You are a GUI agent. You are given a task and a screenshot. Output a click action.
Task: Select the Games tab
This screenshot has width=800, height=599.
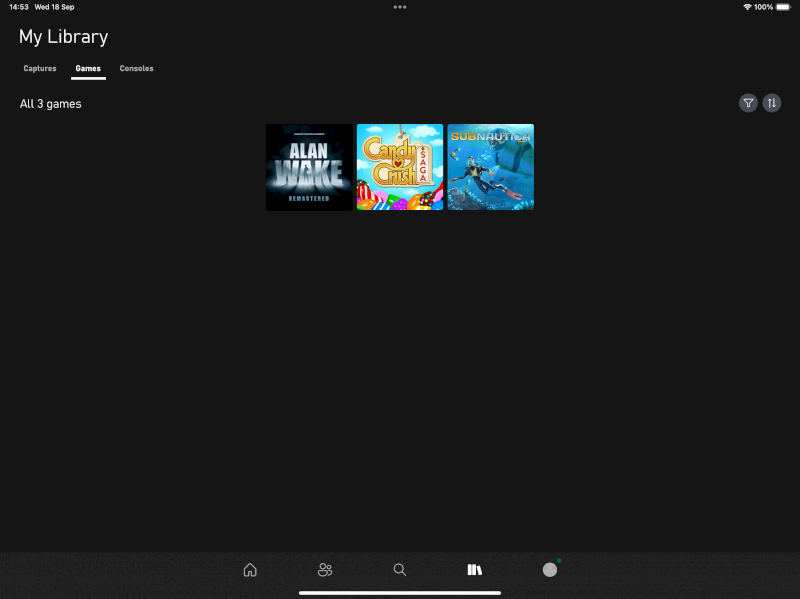(x=88, y=69)
